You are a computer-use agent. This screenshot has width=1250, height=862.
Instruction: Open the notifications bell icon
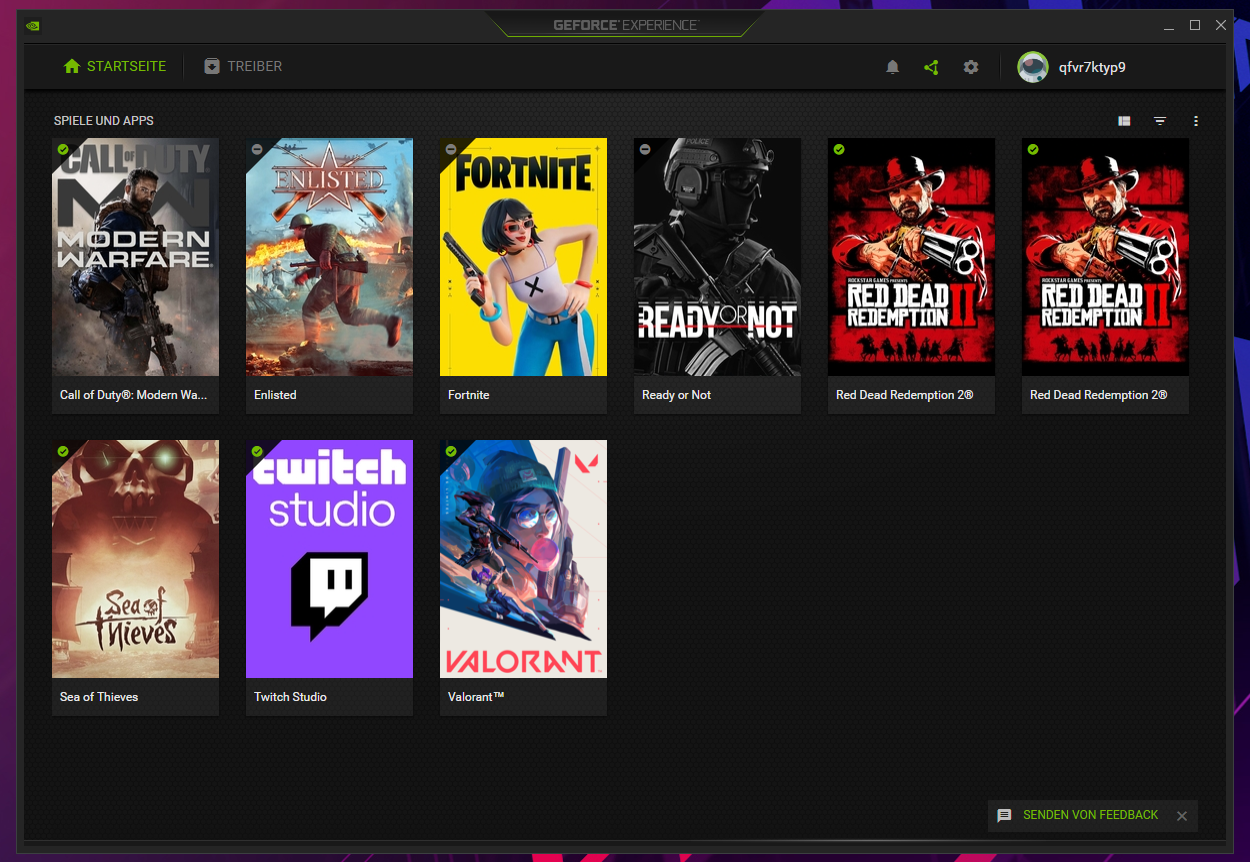[x=893, y=67]
